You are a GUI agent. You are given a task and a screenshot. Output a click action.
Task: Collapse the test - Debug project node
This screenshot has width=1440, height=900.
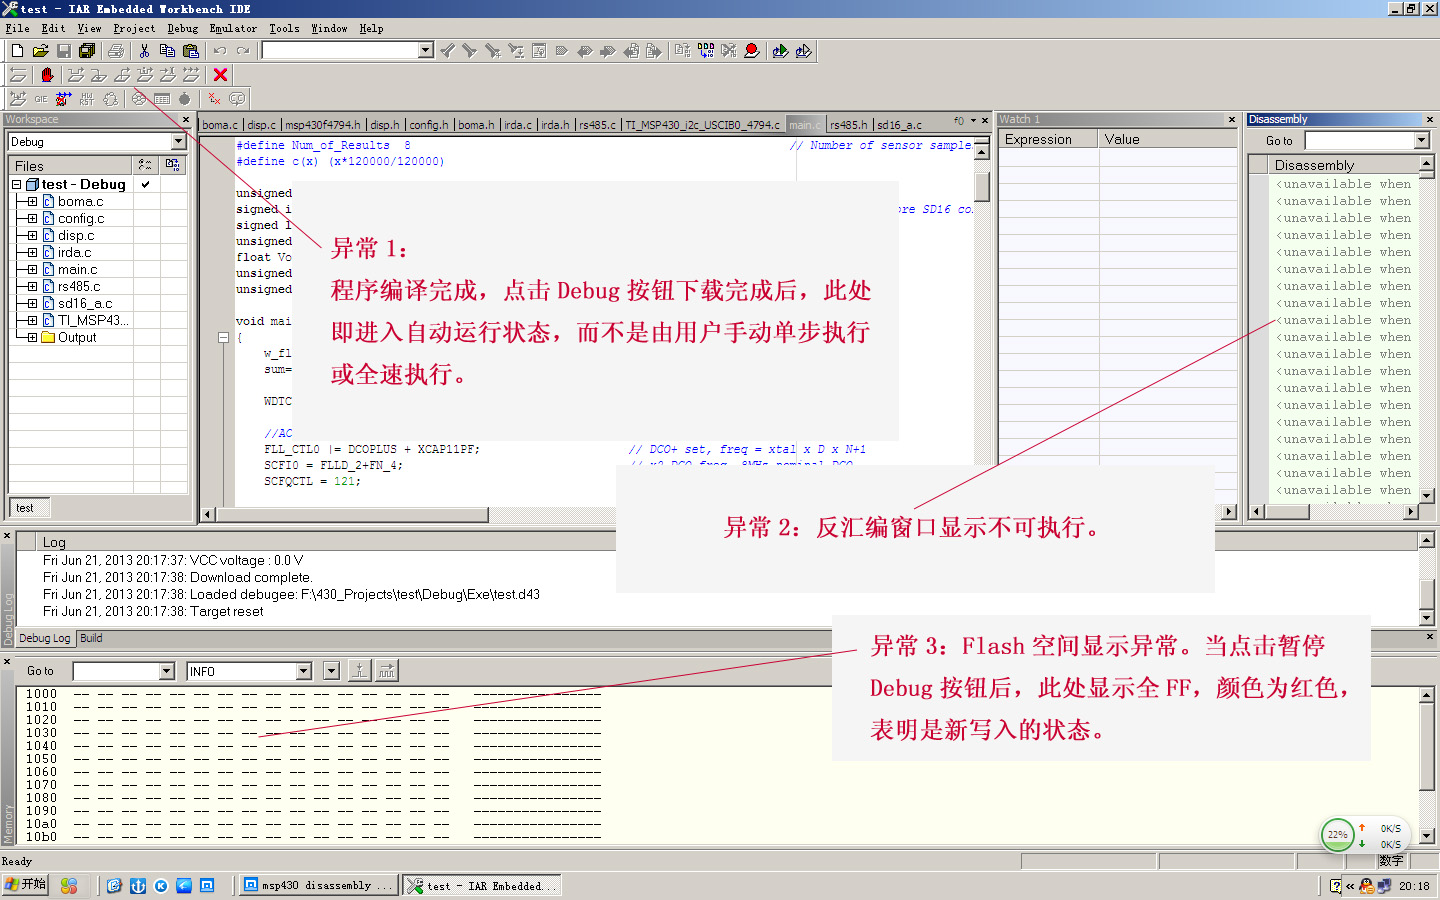pyautogui.click(x=16, y=185)
